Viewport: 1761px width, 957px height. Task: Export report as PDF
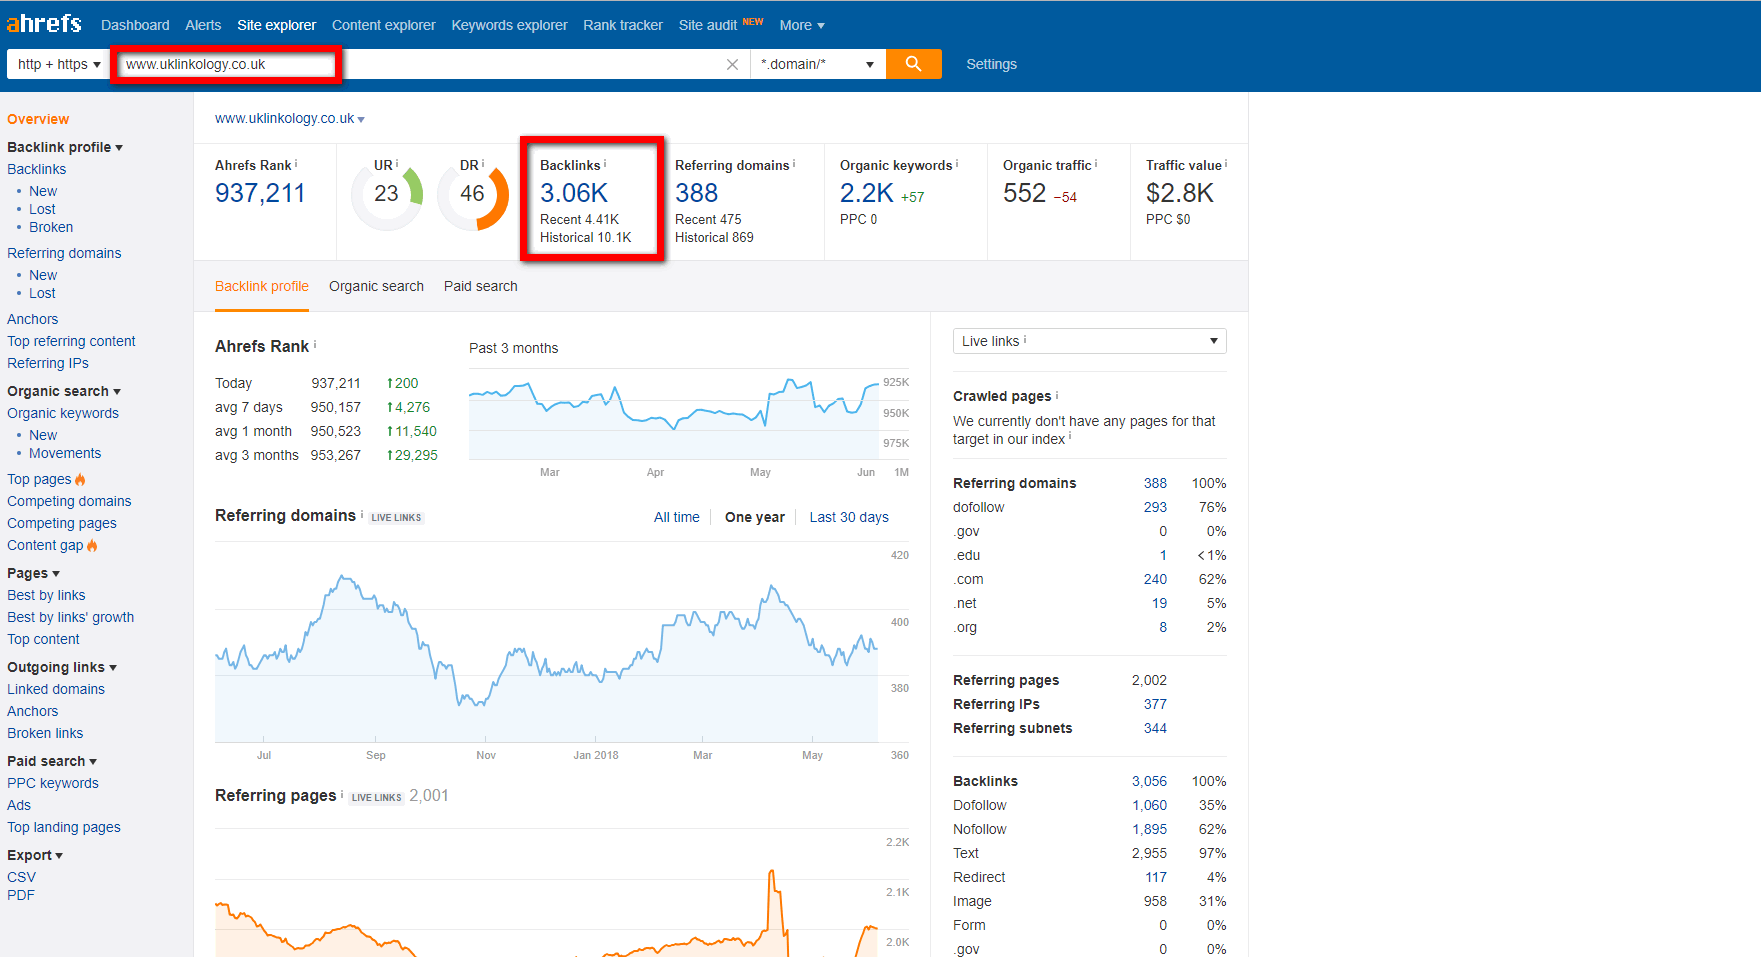(21, 895)
